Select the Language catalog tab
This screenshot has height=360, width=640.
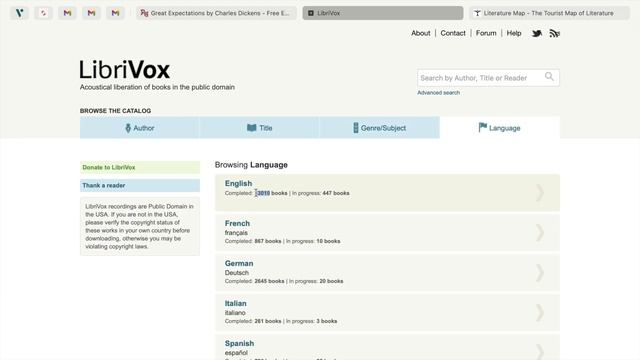500,128
